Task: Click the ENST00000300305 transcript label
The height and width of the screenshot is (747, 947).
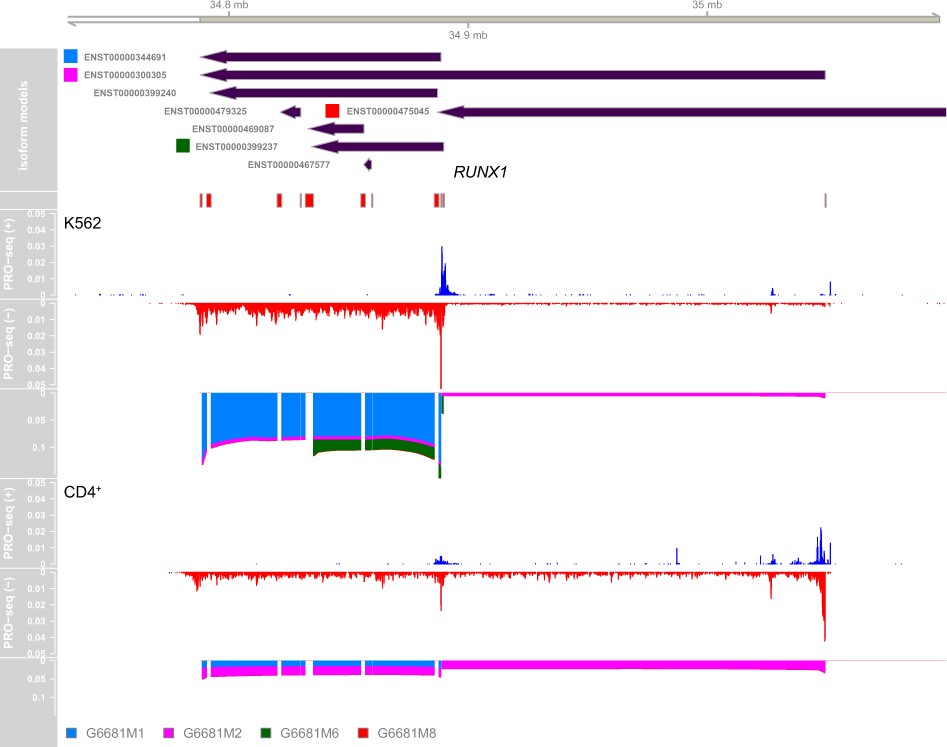Action: [x=125, y=75]
